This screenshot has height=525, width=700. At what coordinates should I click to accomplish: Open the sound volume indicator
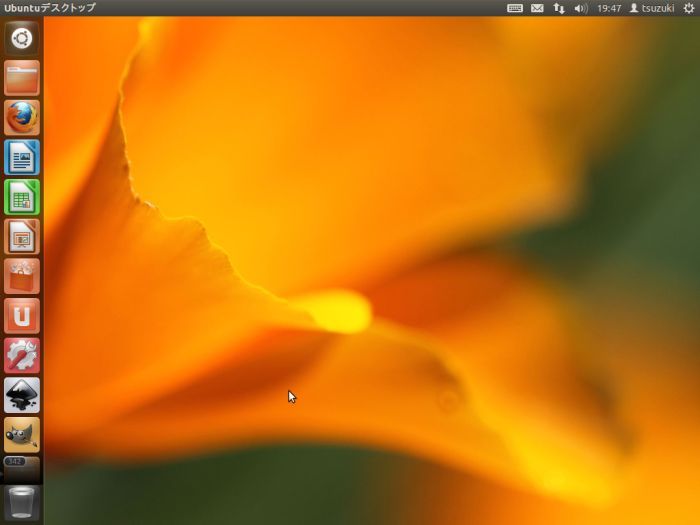click(581, 8)
